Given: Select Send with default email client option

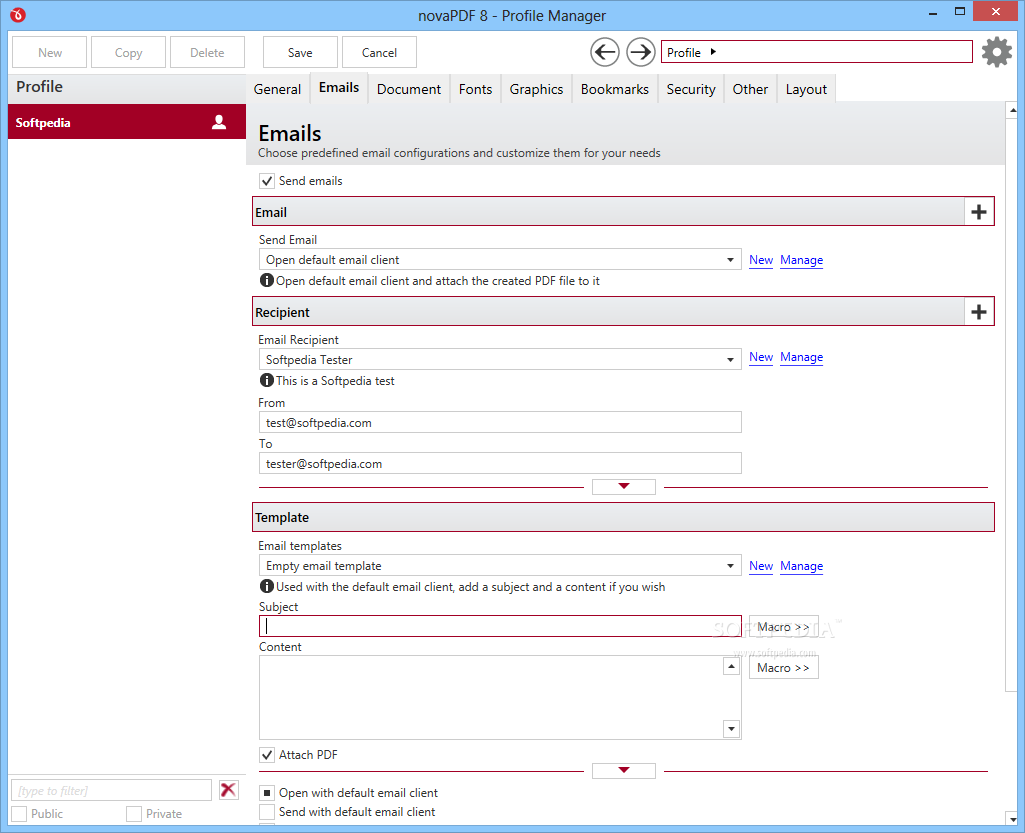Looking at the screenshot, I should coord(267,812).
